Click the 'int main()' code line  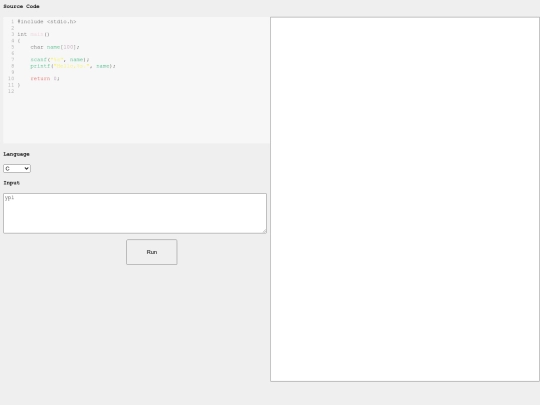[x=33, y=34]
